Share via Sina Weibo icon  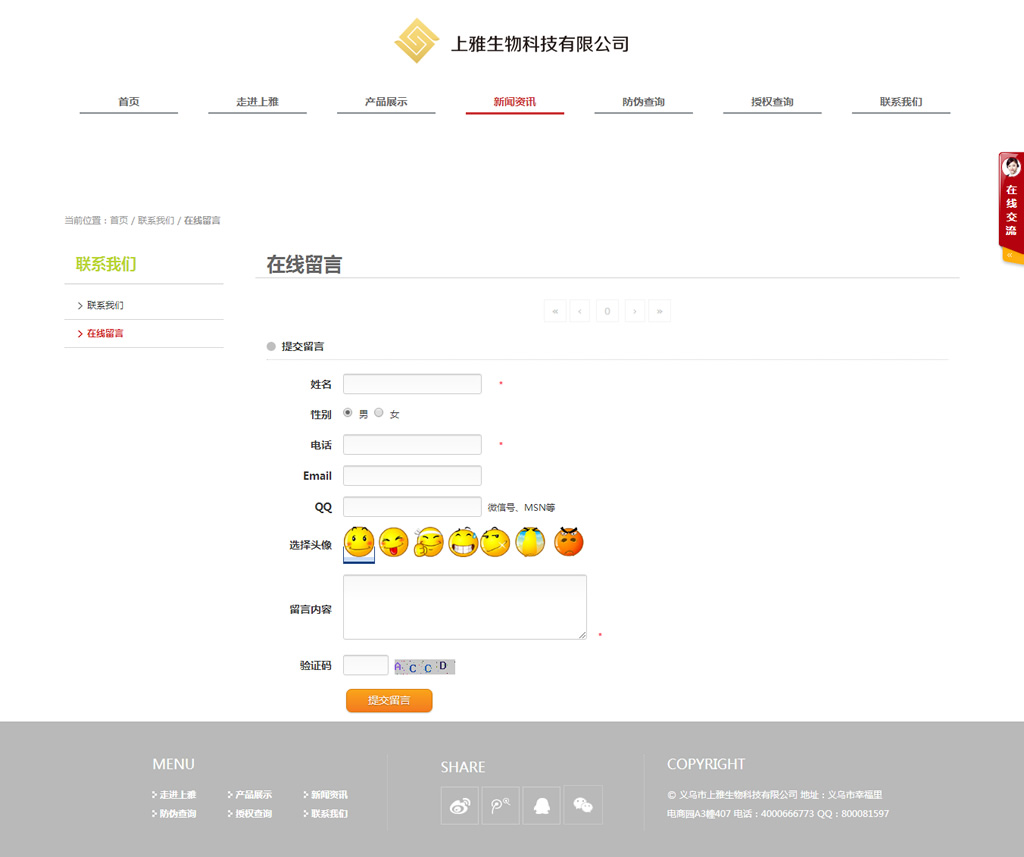[x=460, y=805]
